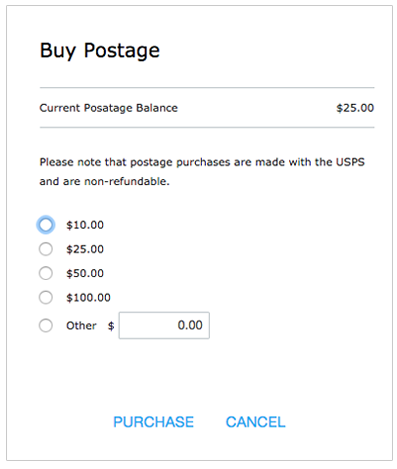Pick the $50.00 radio button
Image resolution: width=397 pixels, height=469 pixels.
coord(46,273)
